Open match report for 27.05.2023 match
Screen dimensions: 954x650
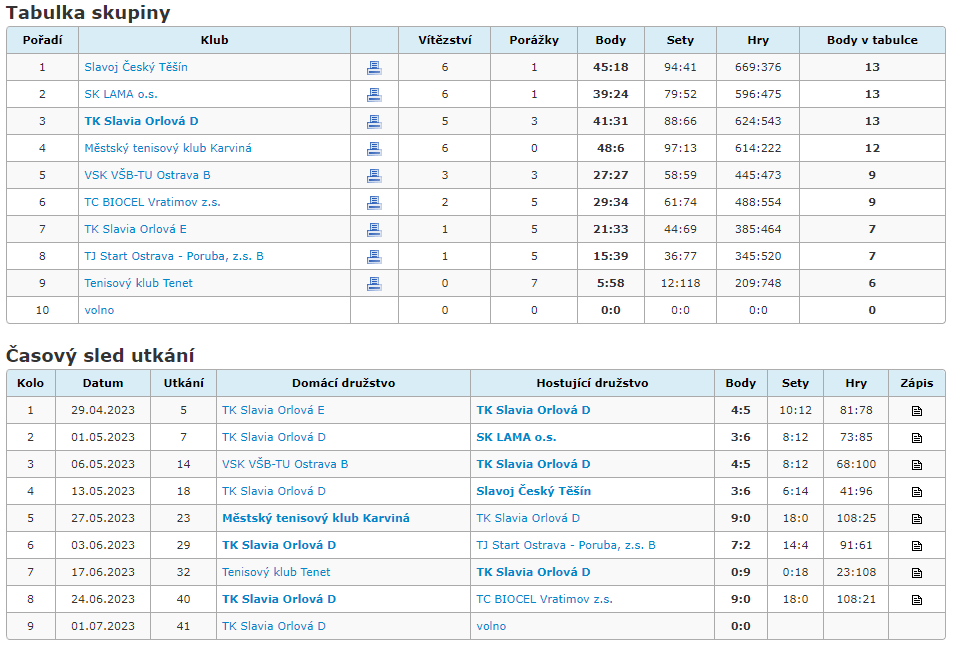click(x=917, y=519)
